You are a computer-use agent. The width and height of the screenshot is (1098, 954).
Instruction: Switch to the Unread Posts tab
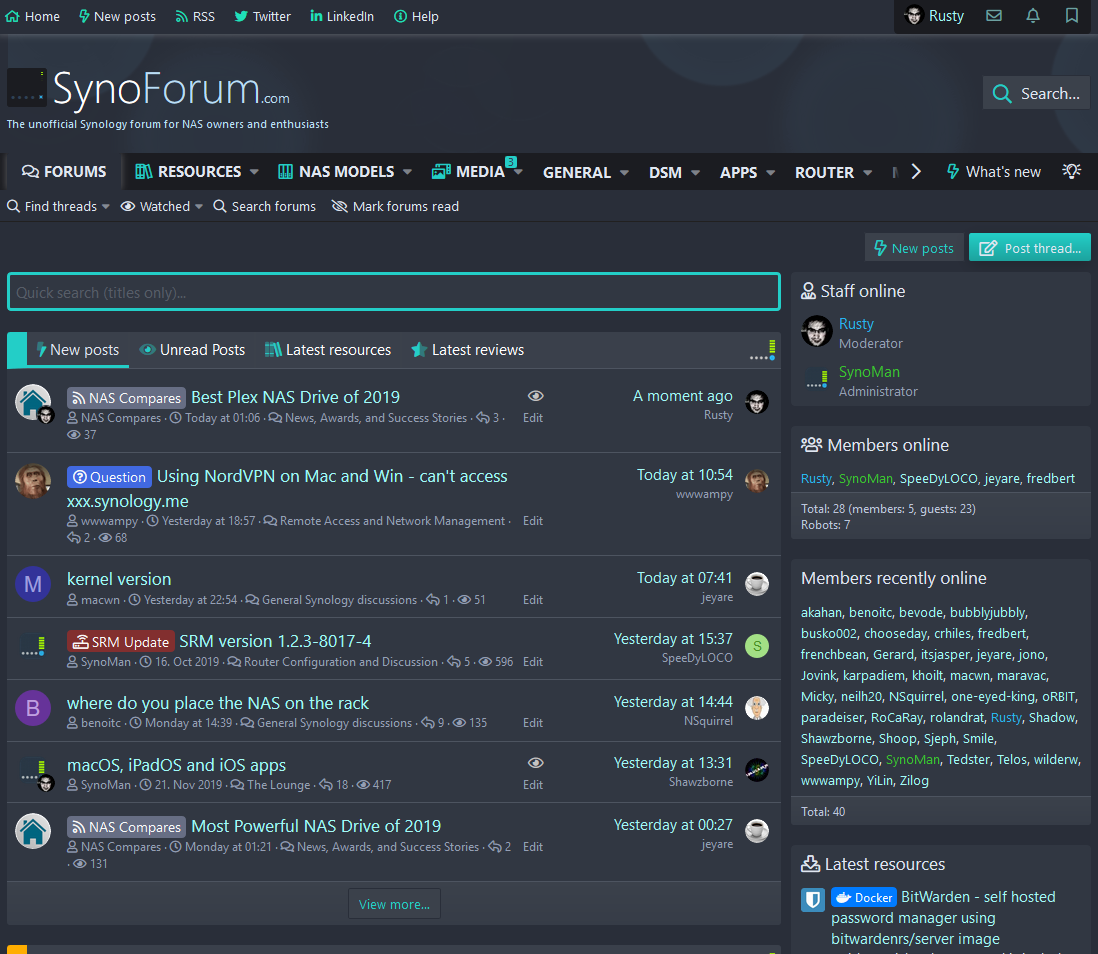point(193,350)
